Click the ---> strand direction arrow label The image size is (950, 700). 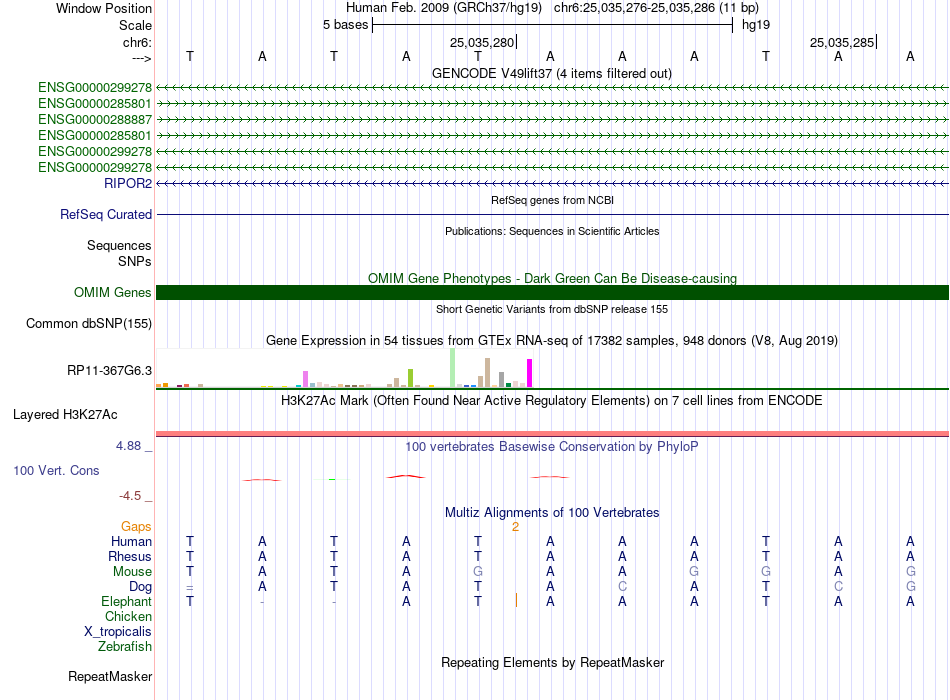coord(141,58)
